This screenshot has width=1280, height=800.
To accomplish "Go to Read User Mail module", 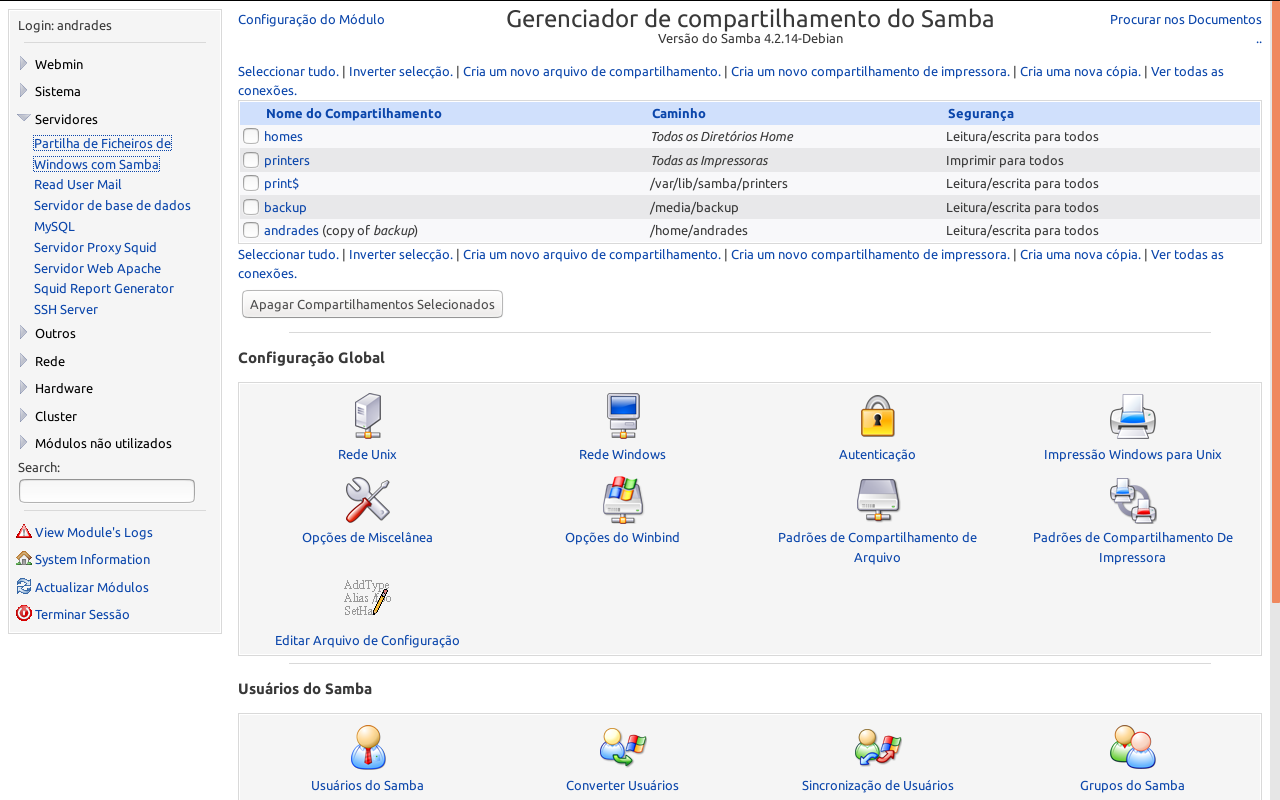I will click(78, 184).
